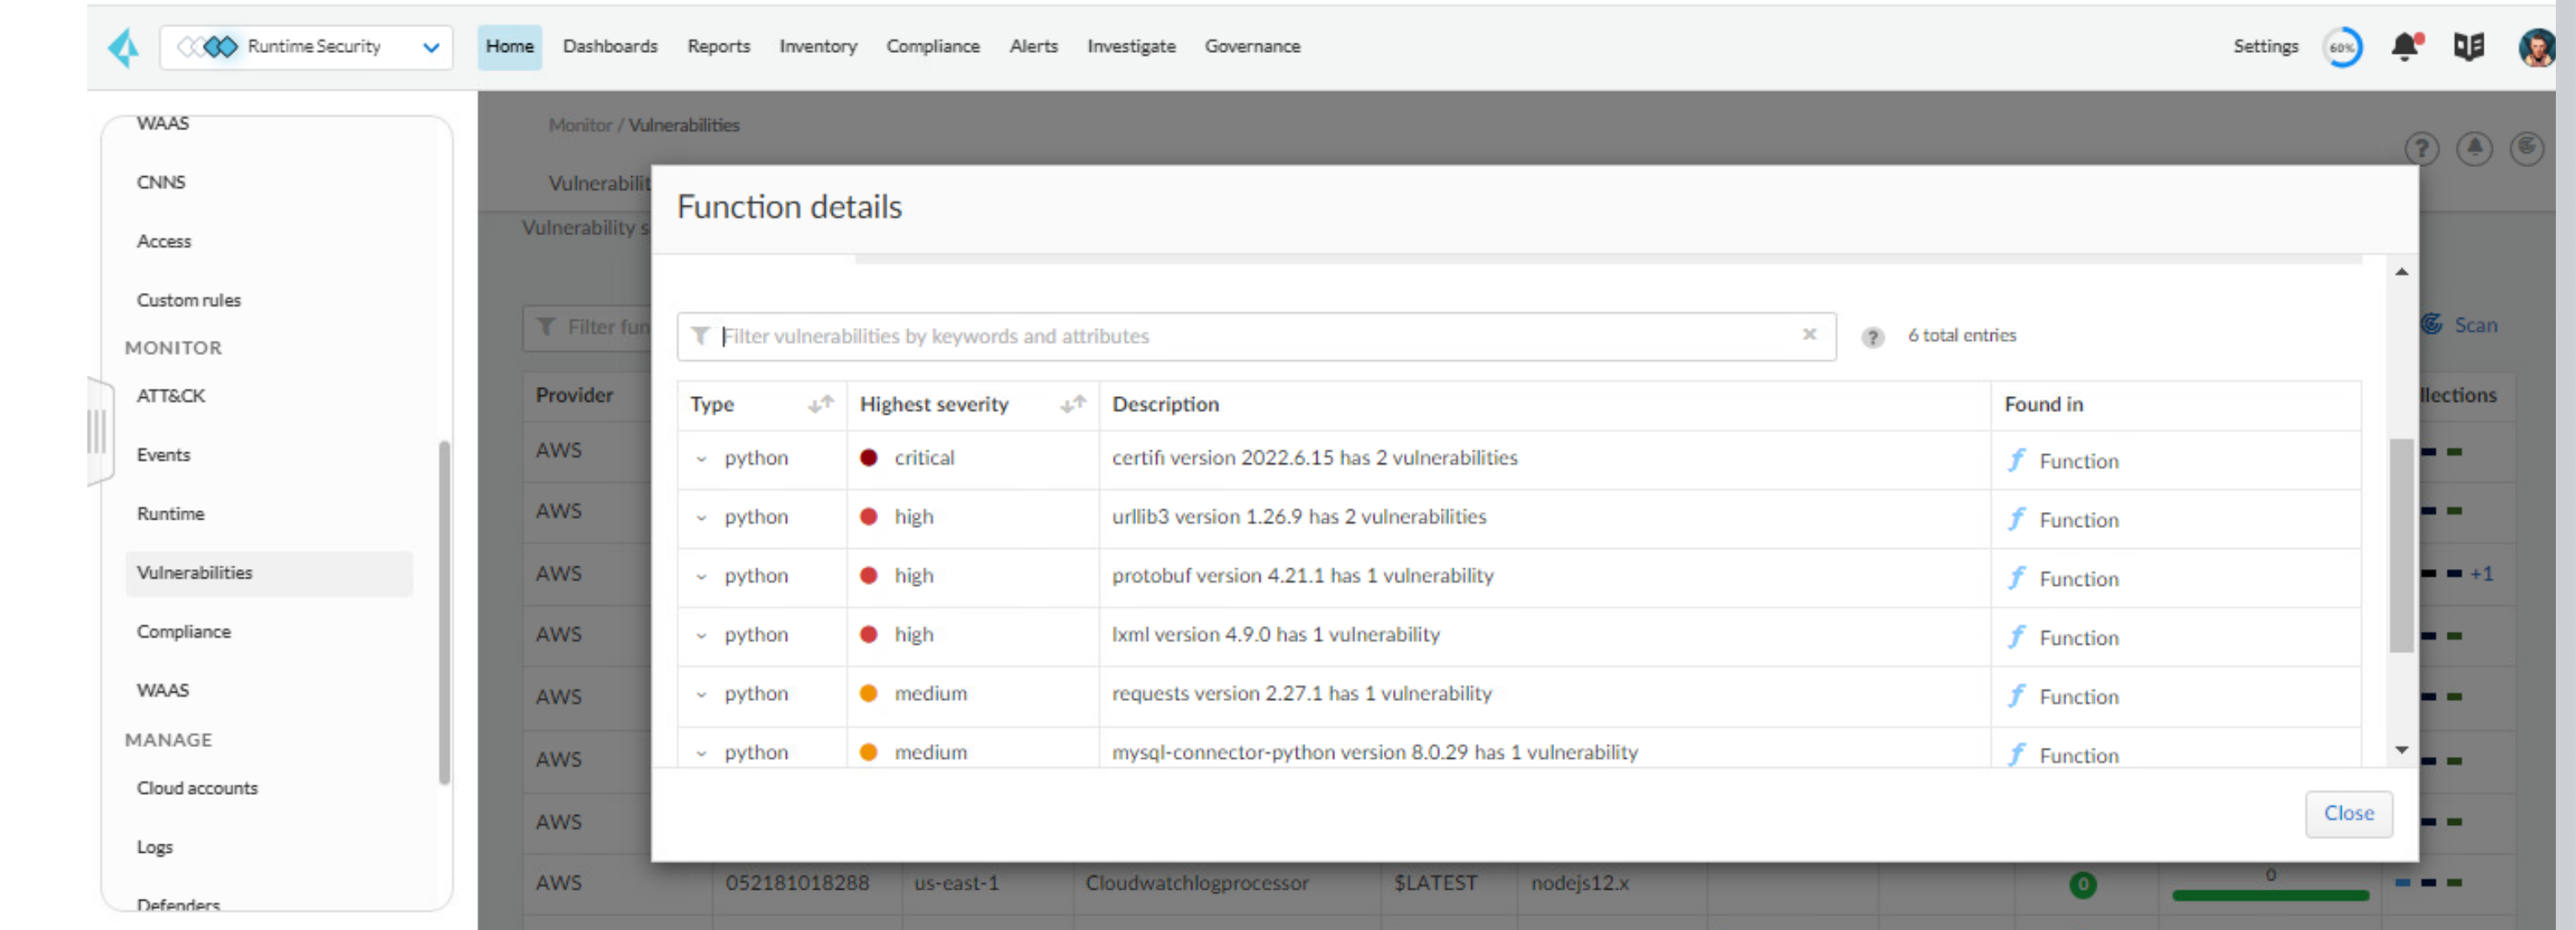
Task: Go to the Investigate tab
Action: tap(1130, 47)
